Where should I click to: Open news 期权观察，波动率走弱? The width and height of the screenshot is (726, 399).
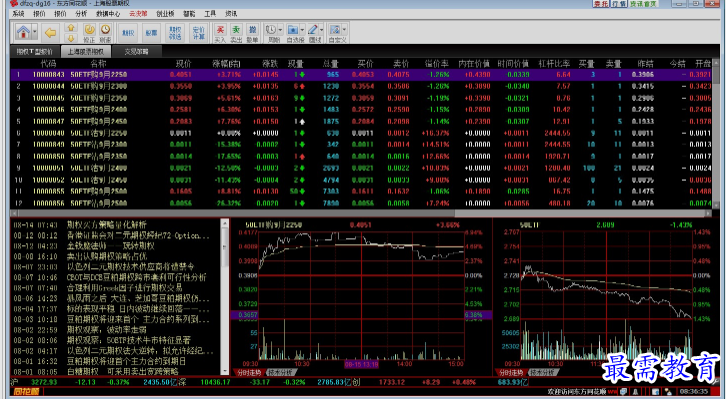point(106,330)
